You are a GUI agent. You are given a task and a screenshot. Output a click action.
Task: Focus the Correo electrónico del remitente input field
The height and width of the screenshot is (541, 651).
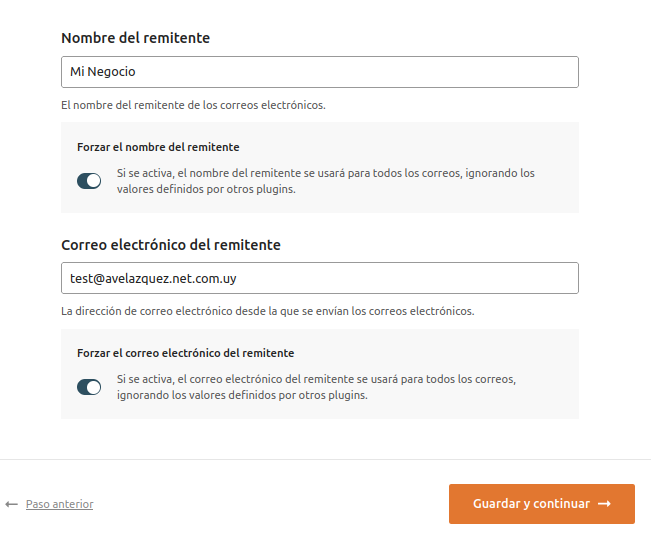click(x=320, y=278)
